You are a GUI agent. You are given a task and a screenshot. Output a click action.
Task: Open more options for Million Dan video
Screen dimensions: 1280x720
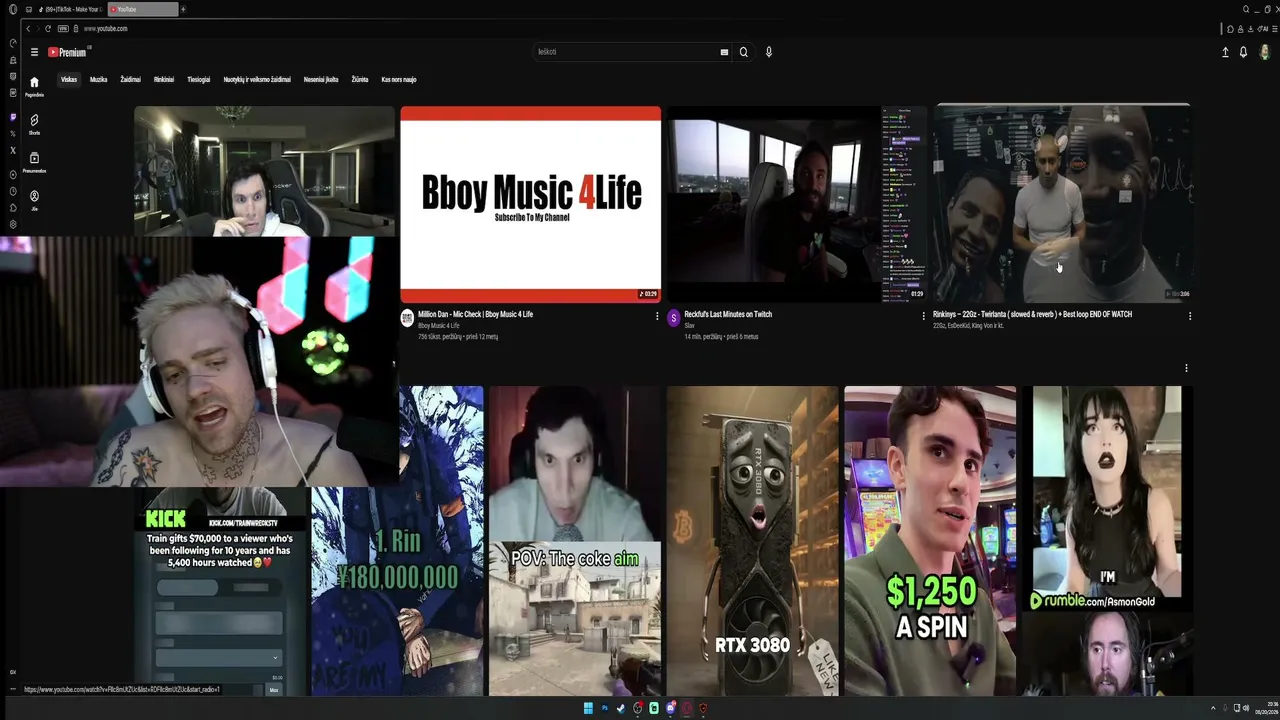tap(657, 316)
